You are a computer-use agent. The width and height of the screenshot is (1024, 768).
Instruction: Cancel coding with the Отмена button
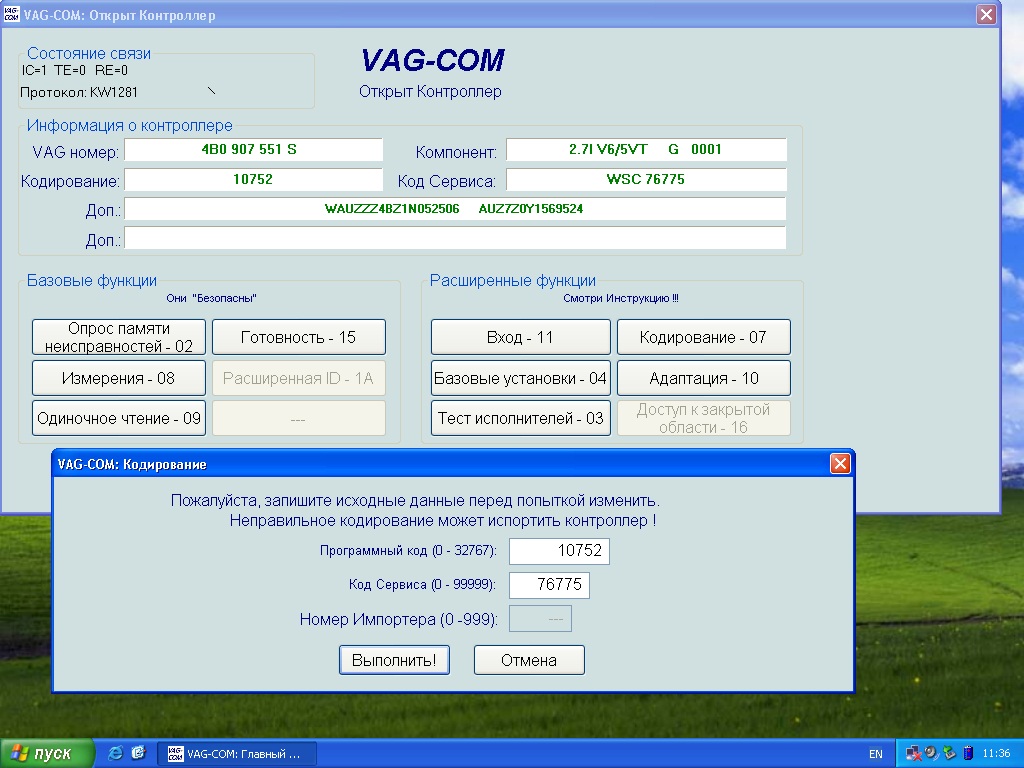[x=528, y=660]
